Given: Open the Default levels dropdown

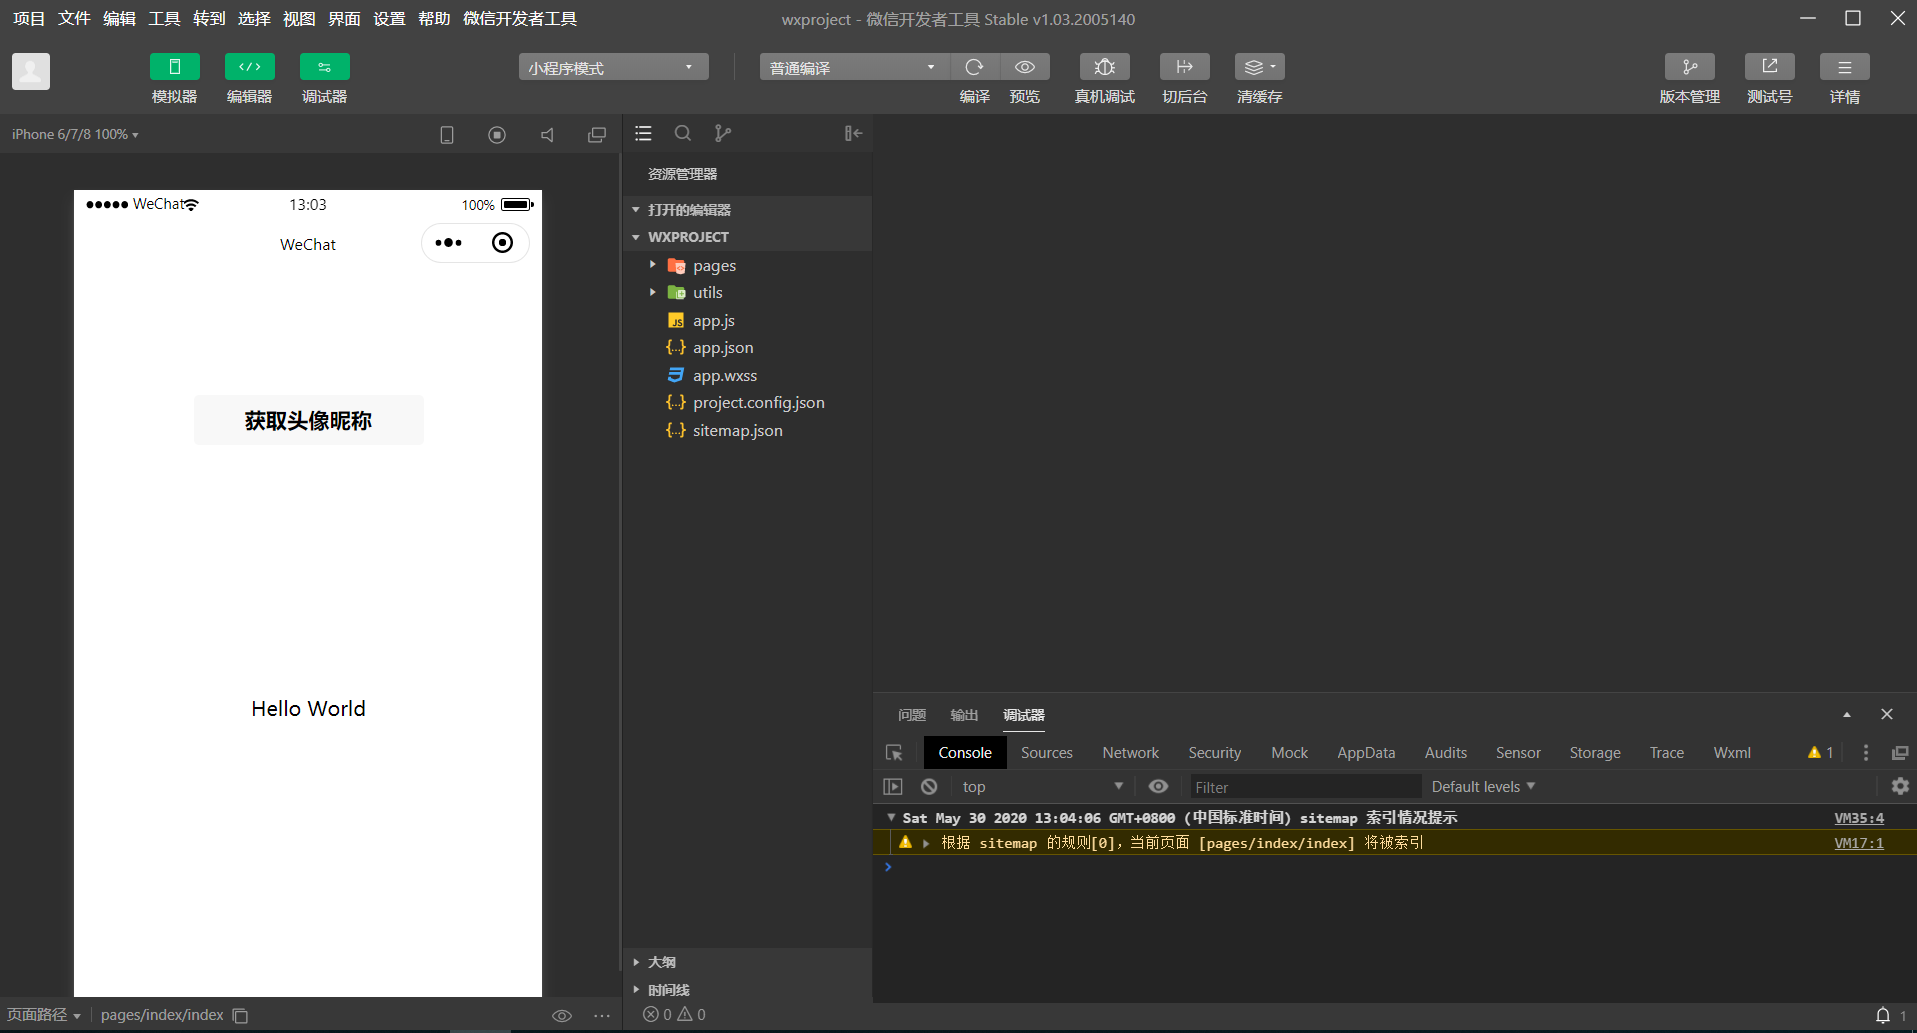Looking at the screenshot, I should coord(1483,787).
